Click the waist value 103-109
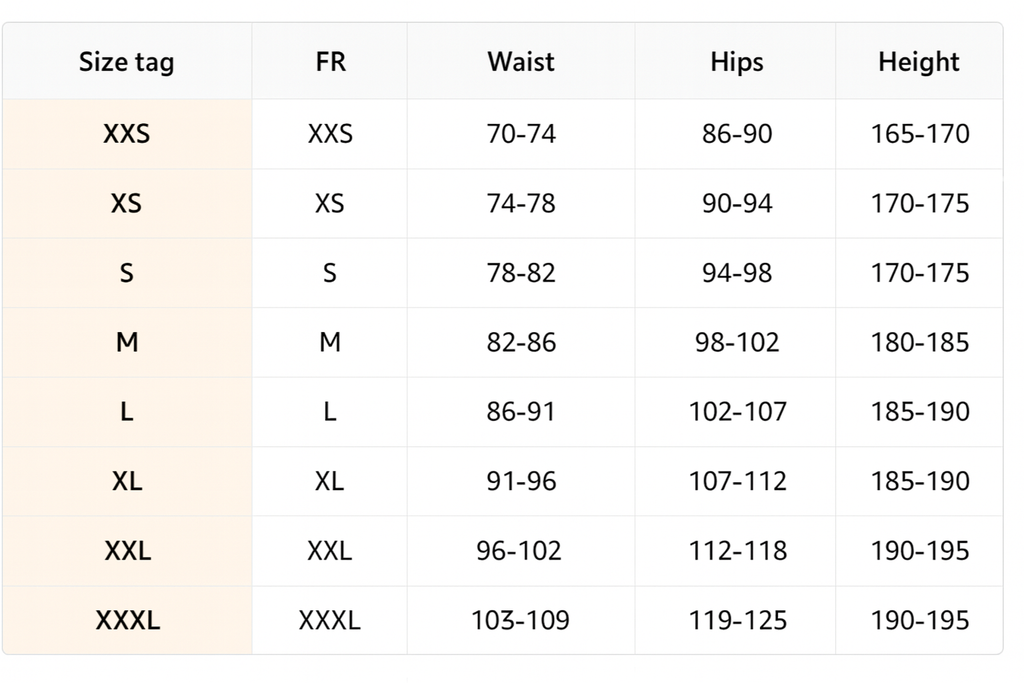Screen dimensions: 1024x683 521,621
